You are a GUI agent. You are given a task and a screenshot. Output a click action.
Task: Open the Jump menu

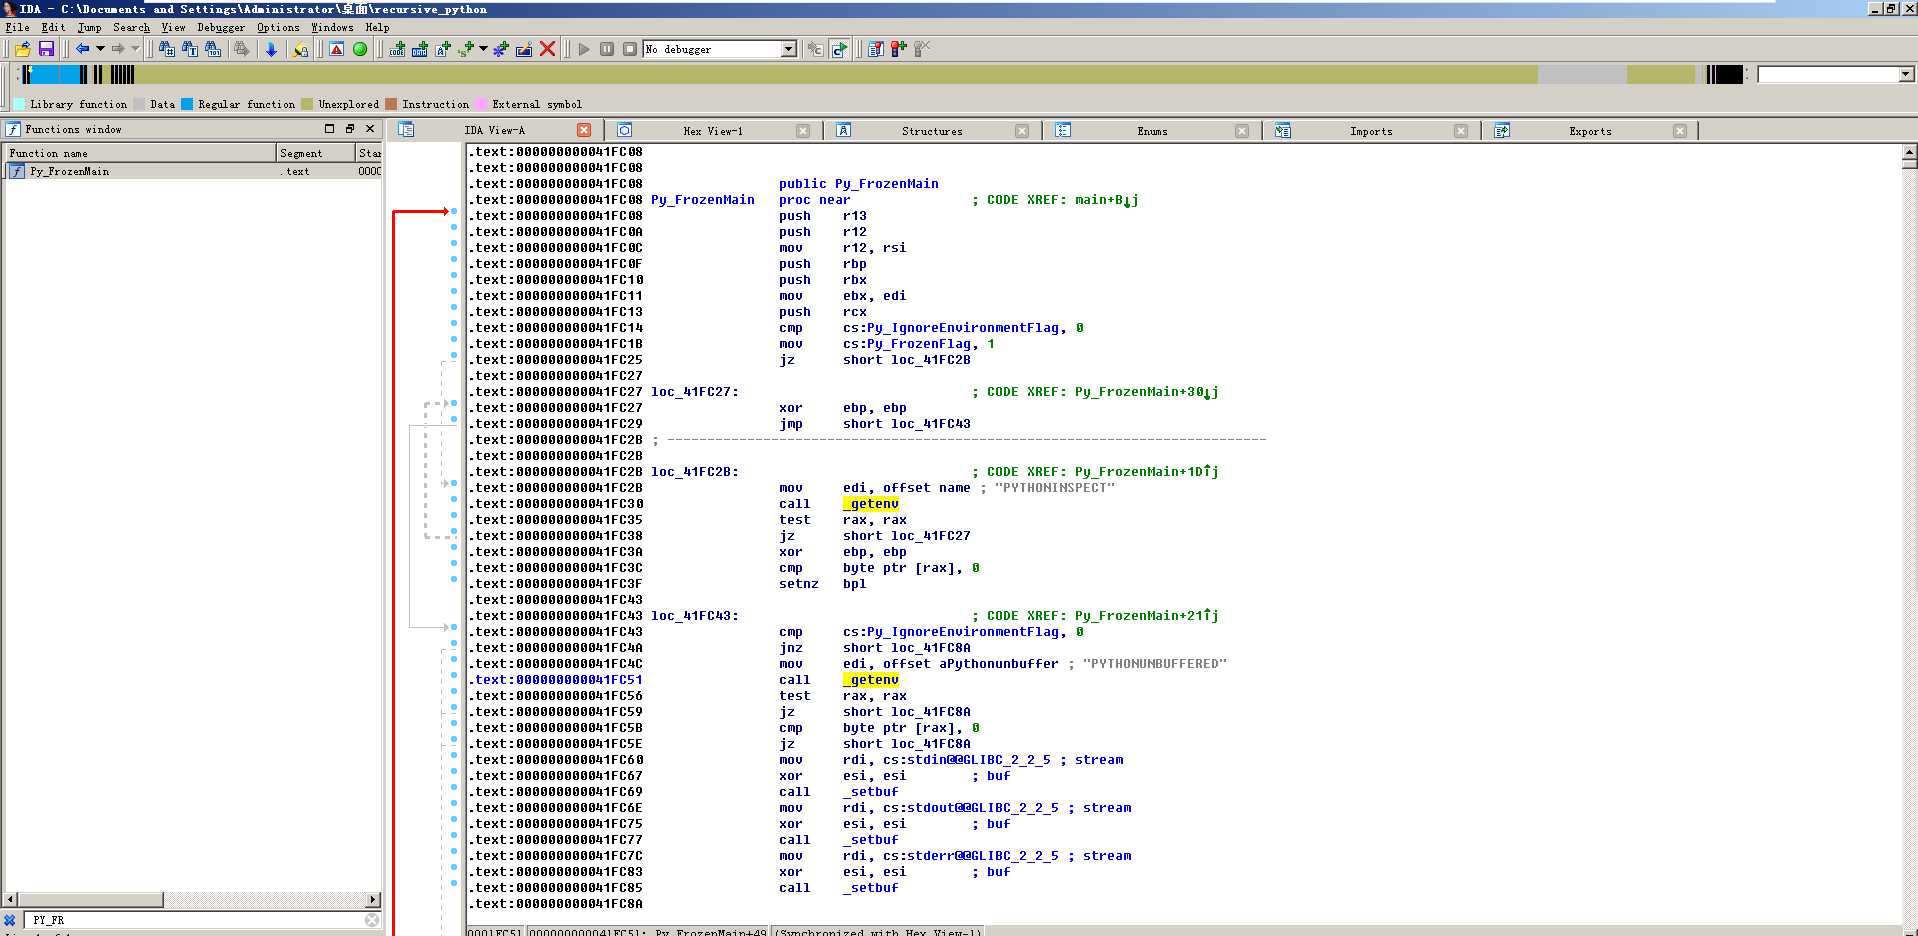(89, 27)
